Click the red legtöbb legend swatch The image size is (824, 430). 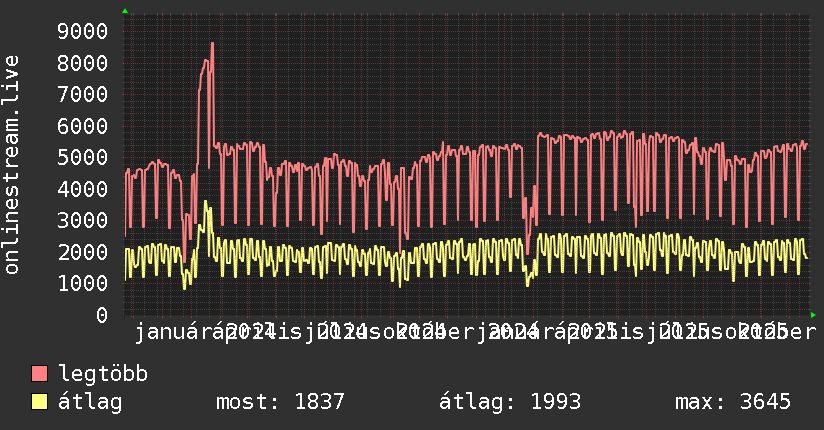coord(39,373)
